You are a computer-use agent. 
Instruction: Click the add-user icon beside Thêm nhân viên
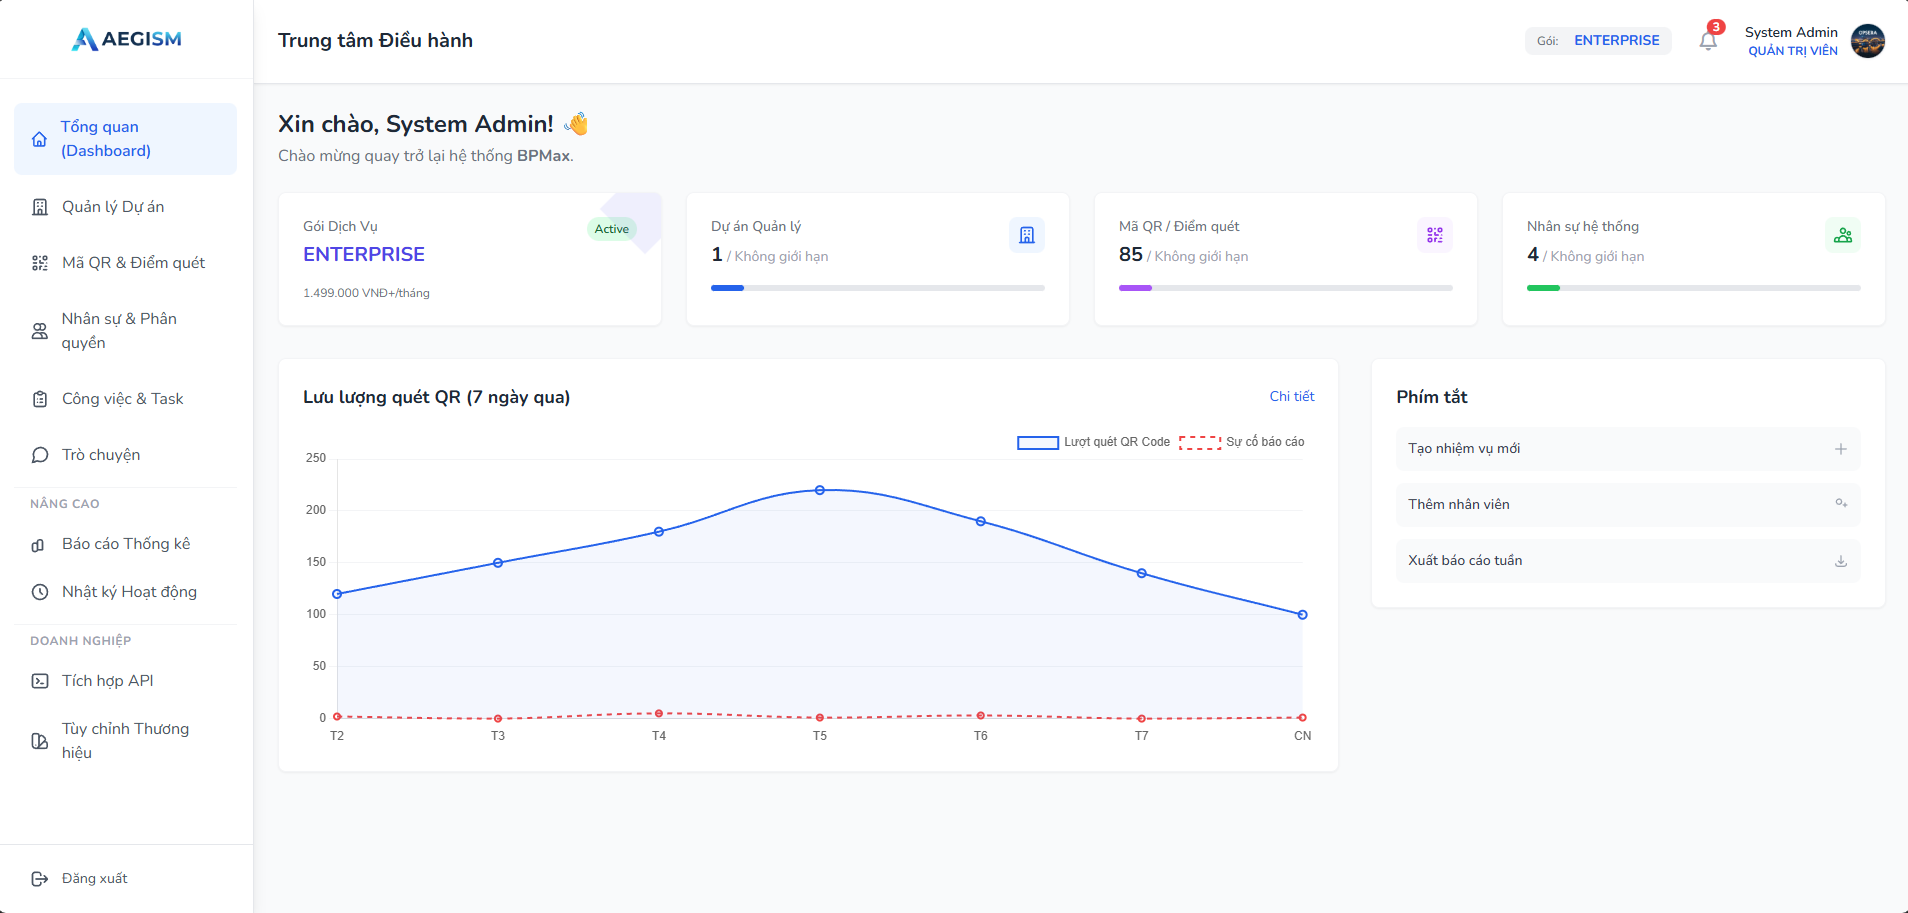[1840, 504]
